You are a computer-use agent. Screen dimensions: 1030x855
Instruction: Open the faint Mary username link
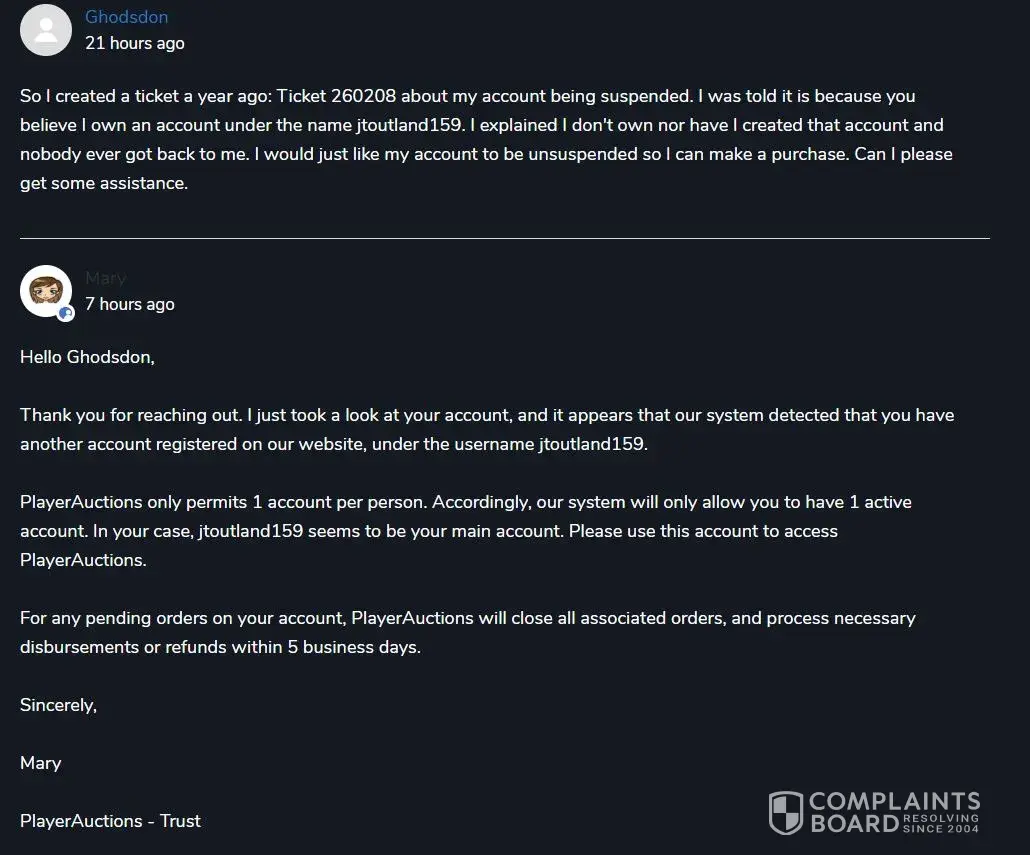coord(105,278)
